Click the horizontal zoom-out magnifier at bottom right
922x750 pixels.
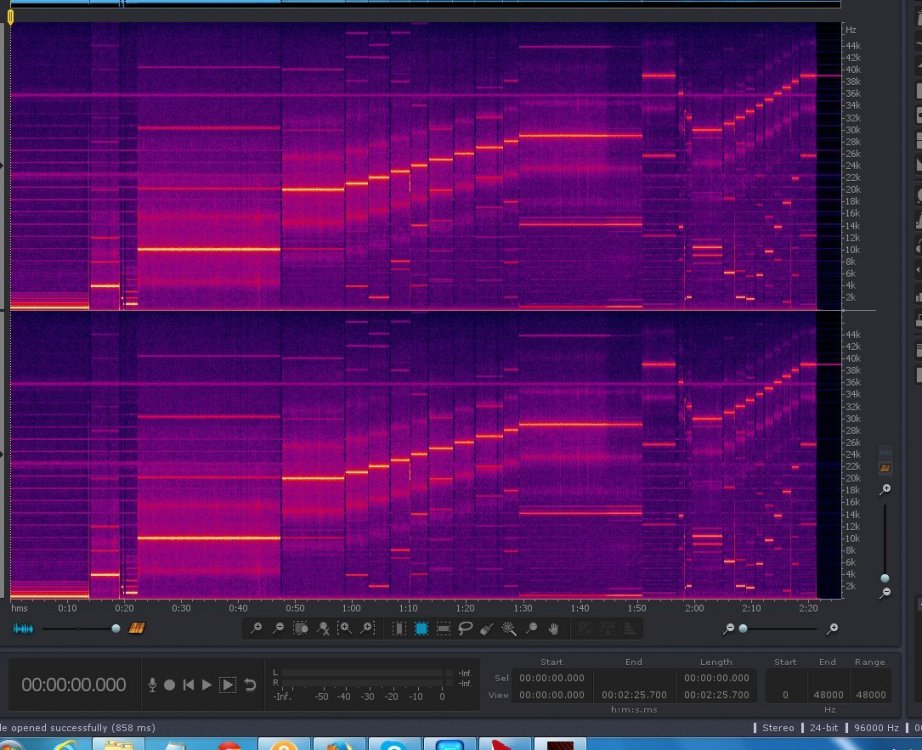click(x=729, y=628)
